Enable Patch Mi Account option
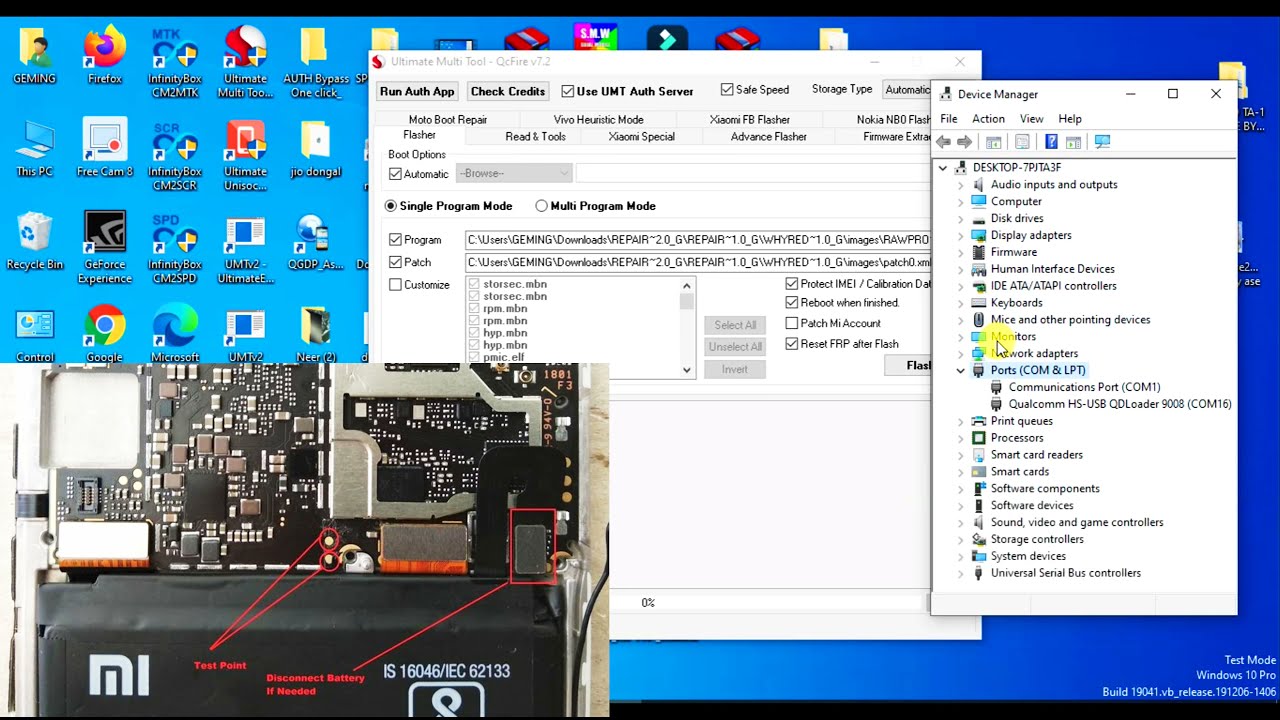The width and height of the screenshot is (1280, 720). (792, 323)
